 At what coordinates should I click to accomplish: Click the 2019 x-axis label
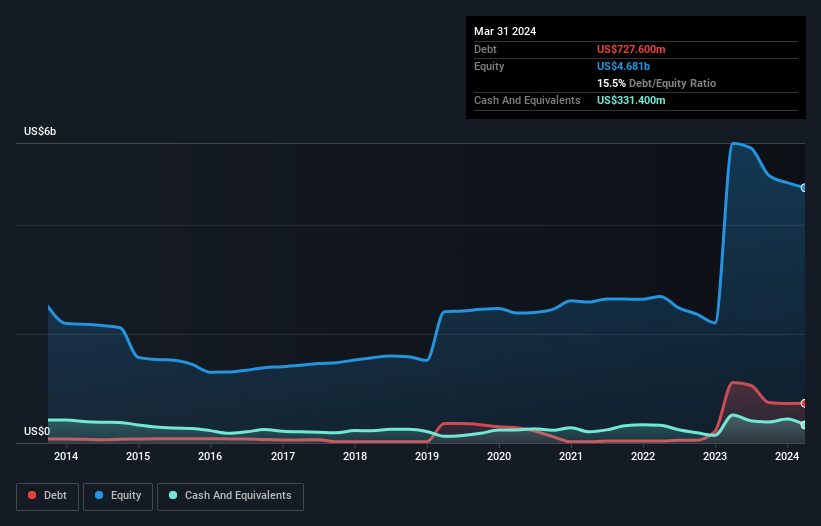point(427,456)
